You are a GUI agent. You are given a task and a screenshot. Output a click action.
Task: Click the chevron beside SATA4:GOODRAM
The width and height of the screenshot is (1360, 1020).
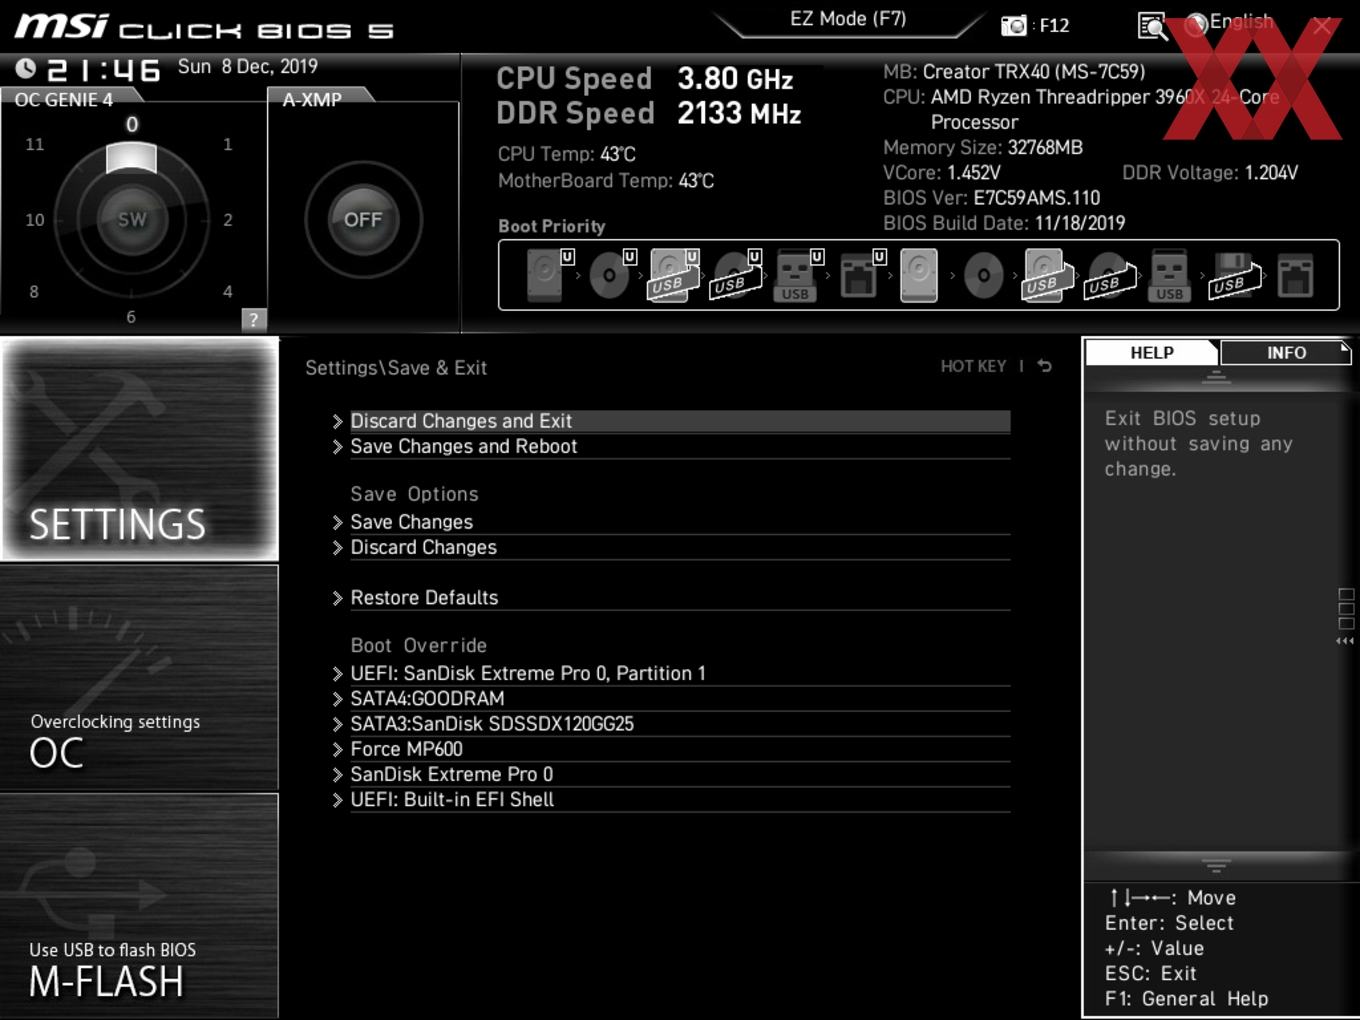click(338, 699)
